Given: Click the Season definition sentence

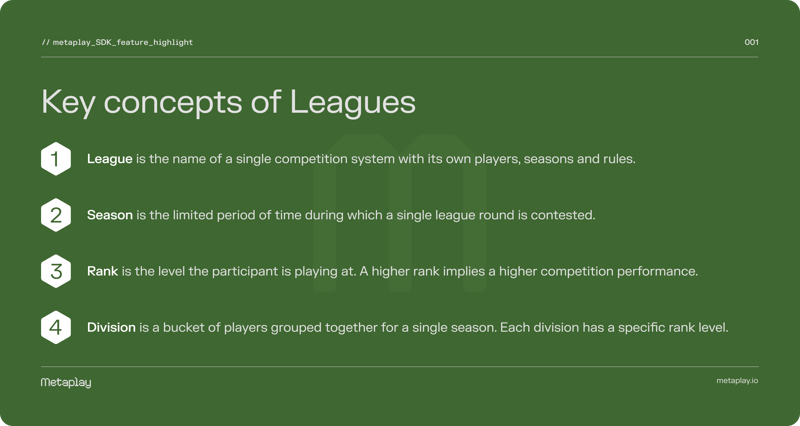Looking at the screenshot, I should pos(341,215).
